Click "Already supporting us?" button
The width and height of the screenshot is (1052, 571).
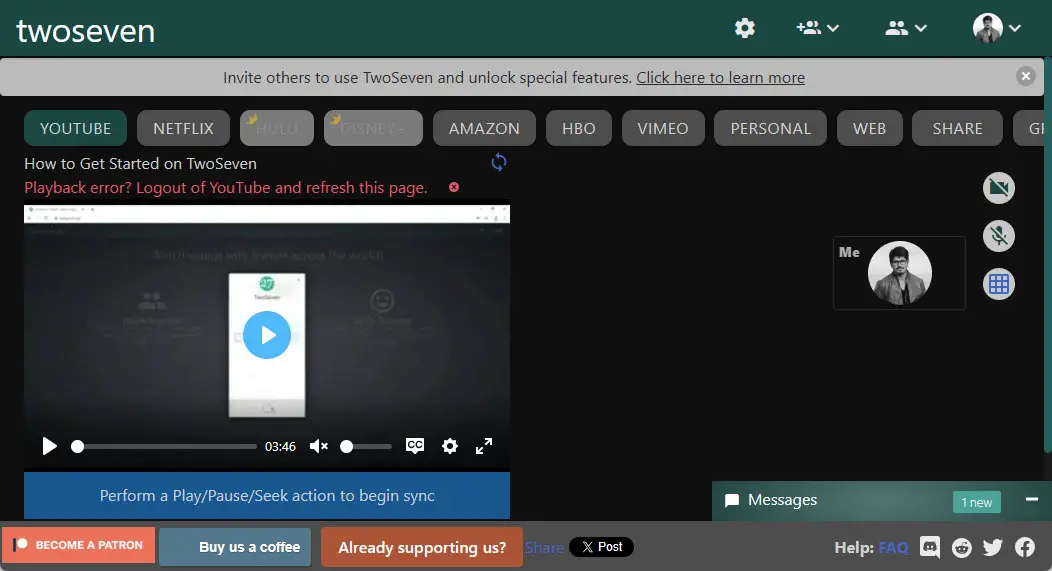point(422,547)
